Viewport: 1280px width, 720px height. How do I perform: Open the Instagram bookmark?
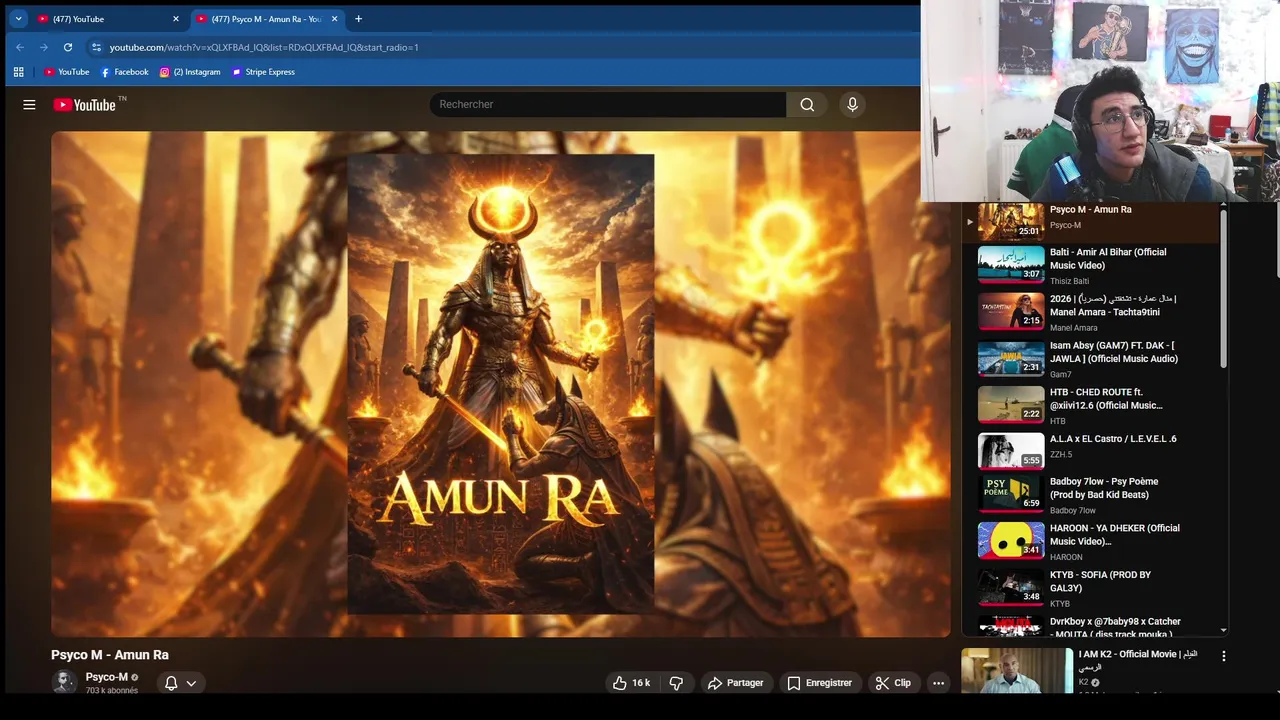point(190,72)
